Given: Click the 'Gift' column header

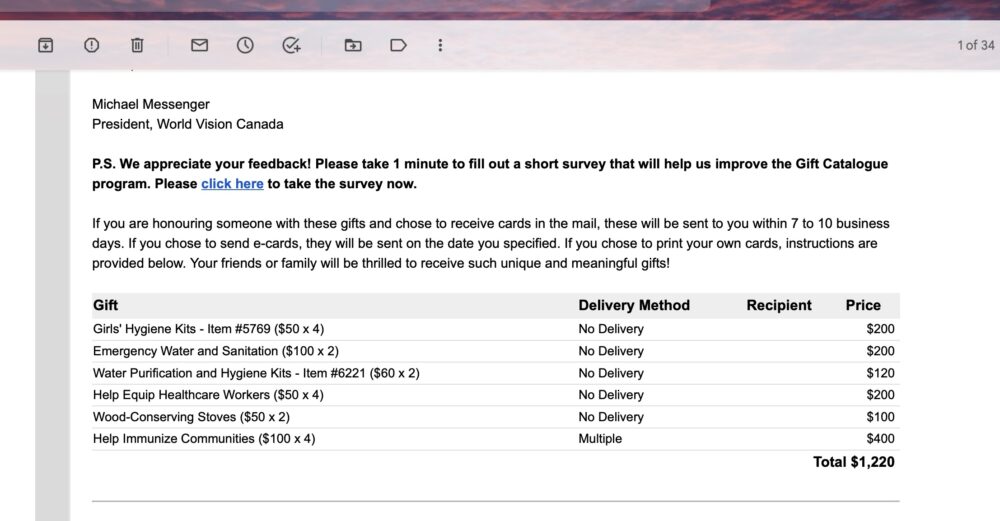Looking at the screenshot, I should pos(106,305).
